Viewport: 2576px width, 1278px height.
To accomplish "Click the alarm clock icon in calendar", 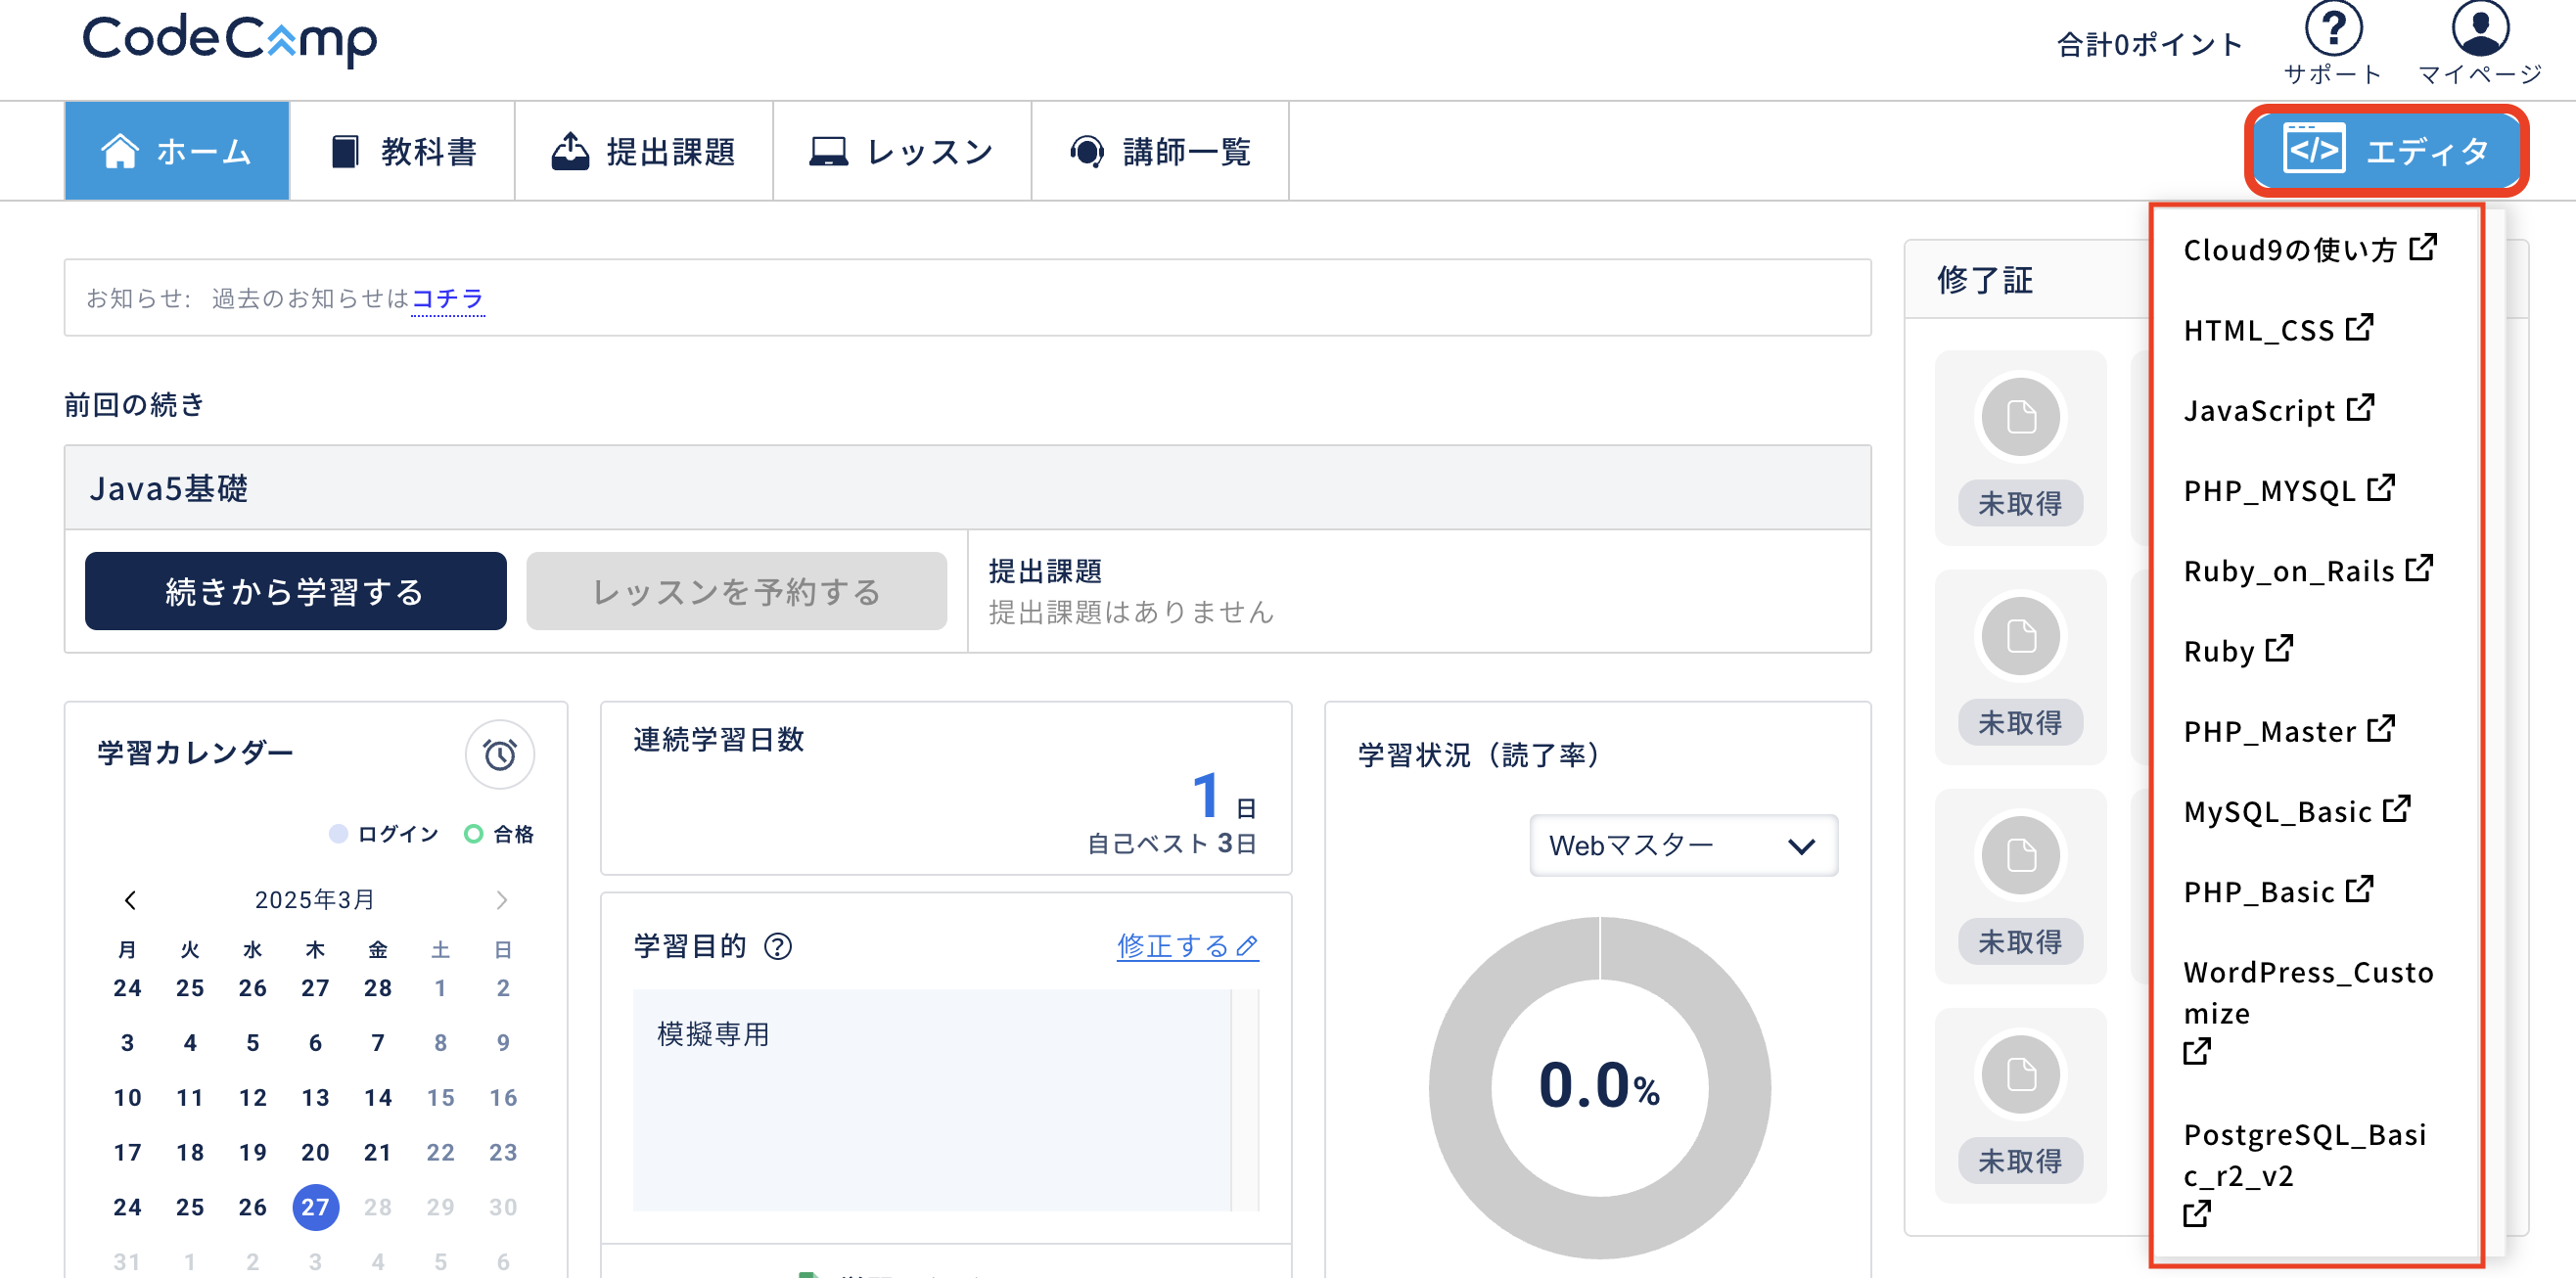I will tap(499, 754).
